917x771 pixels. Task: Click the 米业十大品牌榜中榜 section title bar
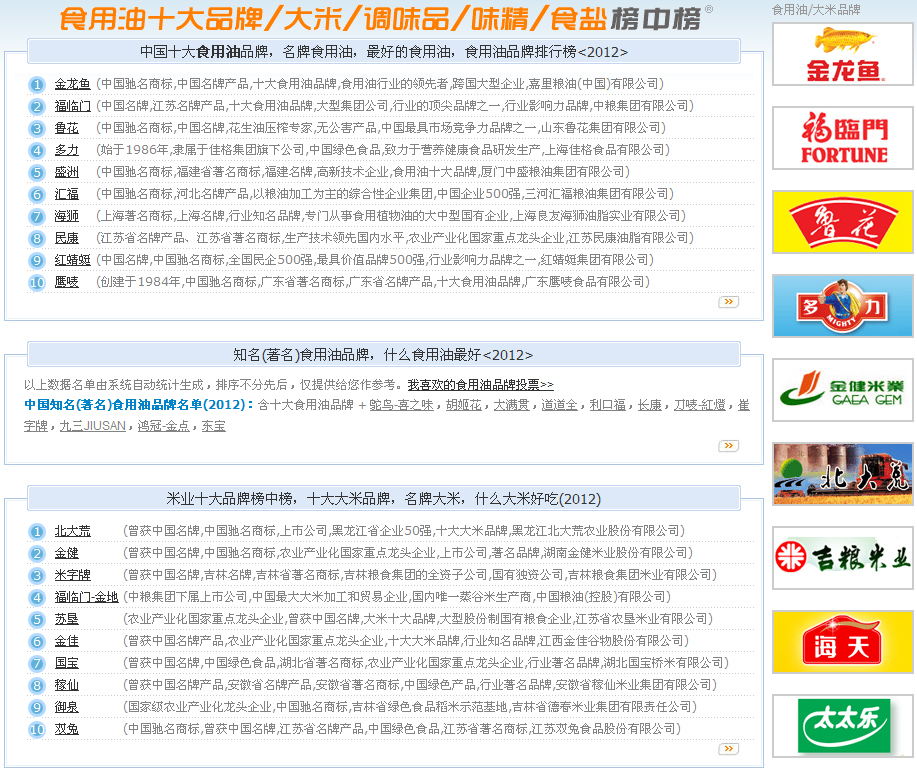coord(384,498)
